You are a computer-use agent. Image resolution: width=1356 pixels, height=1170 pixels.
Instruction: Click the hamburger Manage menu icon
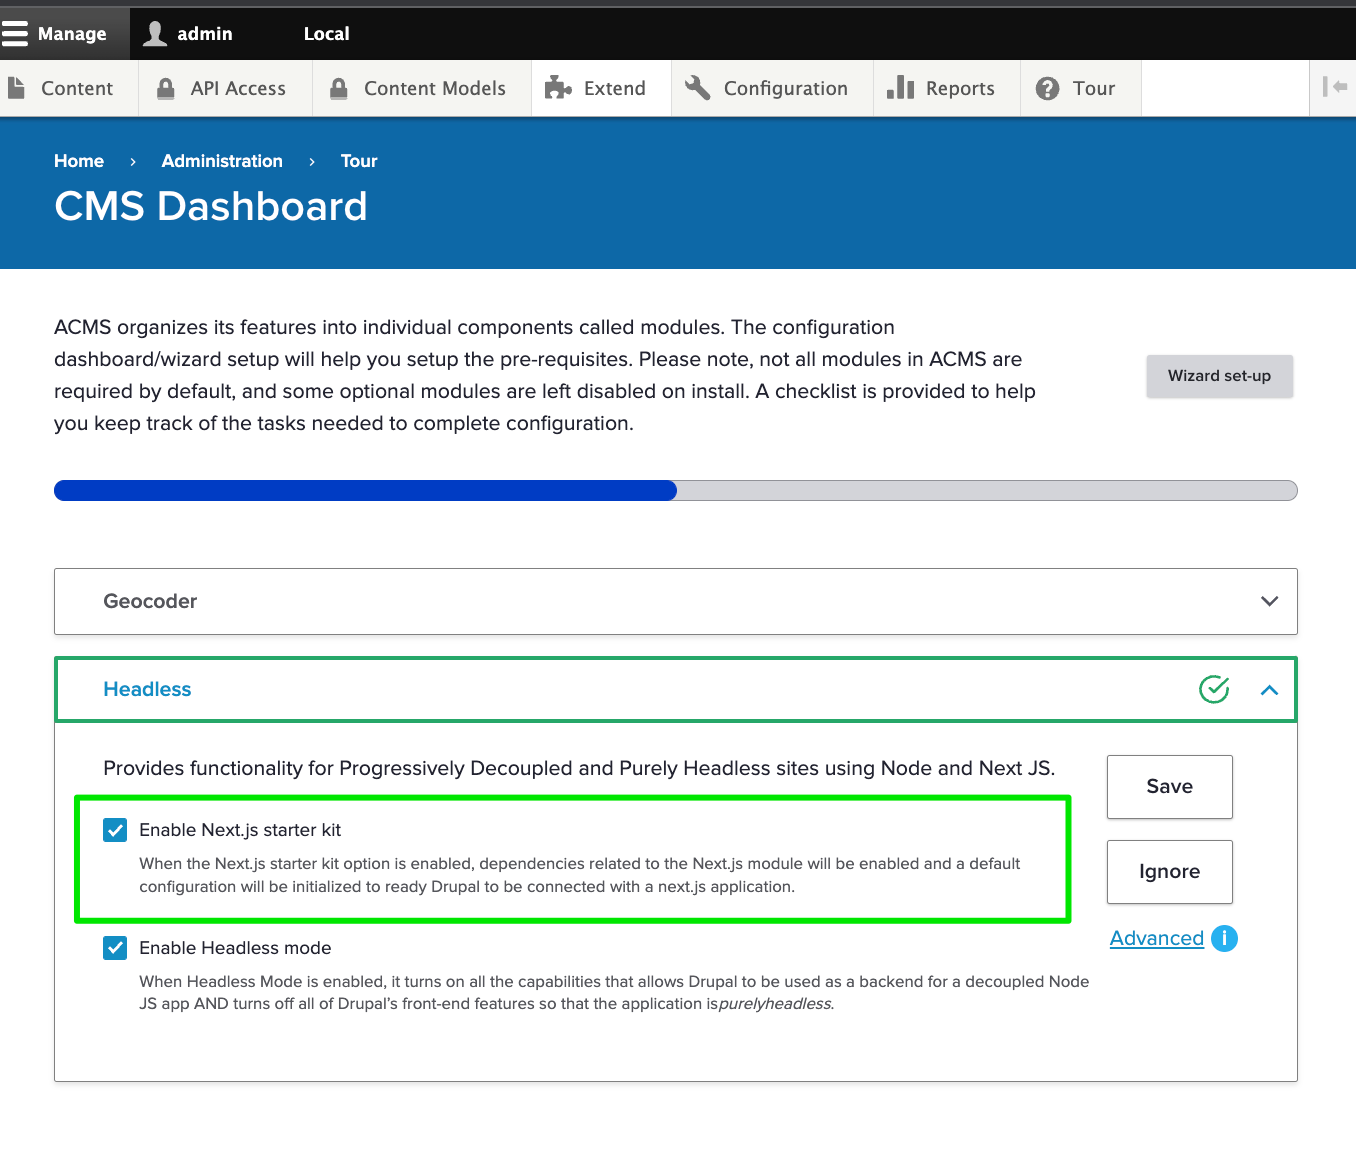(14, 34)
